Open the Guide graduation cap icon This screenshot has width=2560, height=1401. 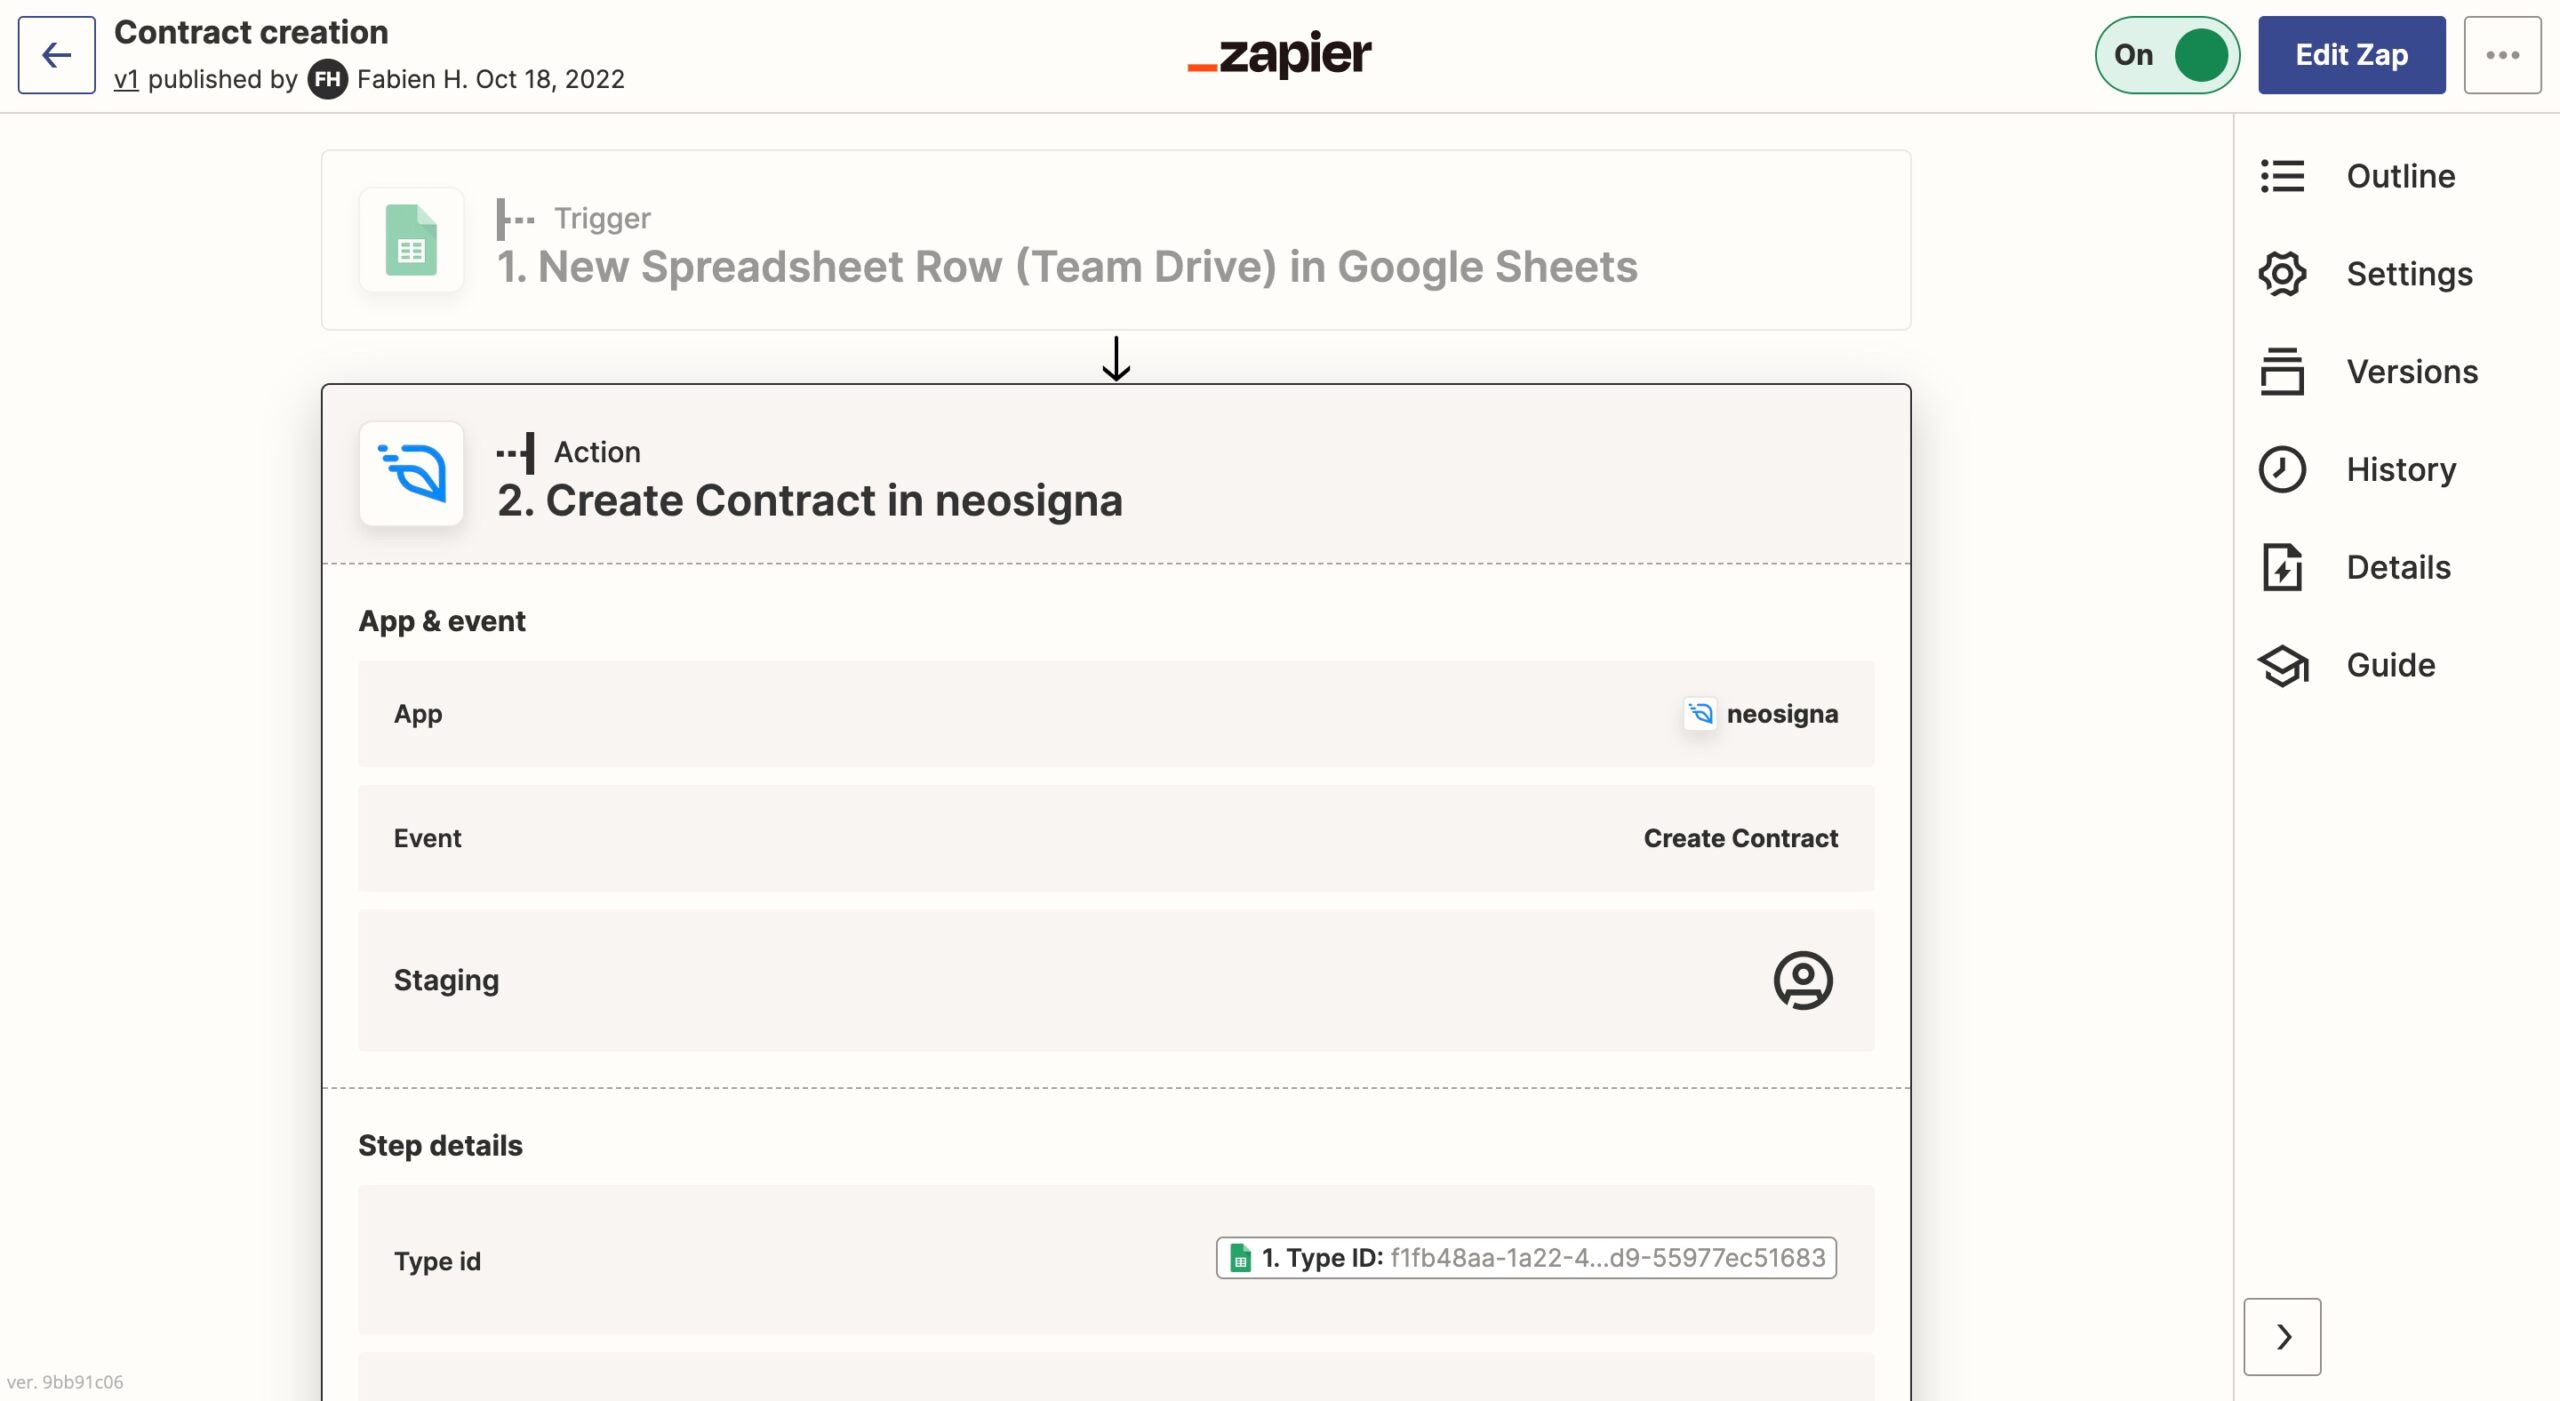(x=2282, y=666)
